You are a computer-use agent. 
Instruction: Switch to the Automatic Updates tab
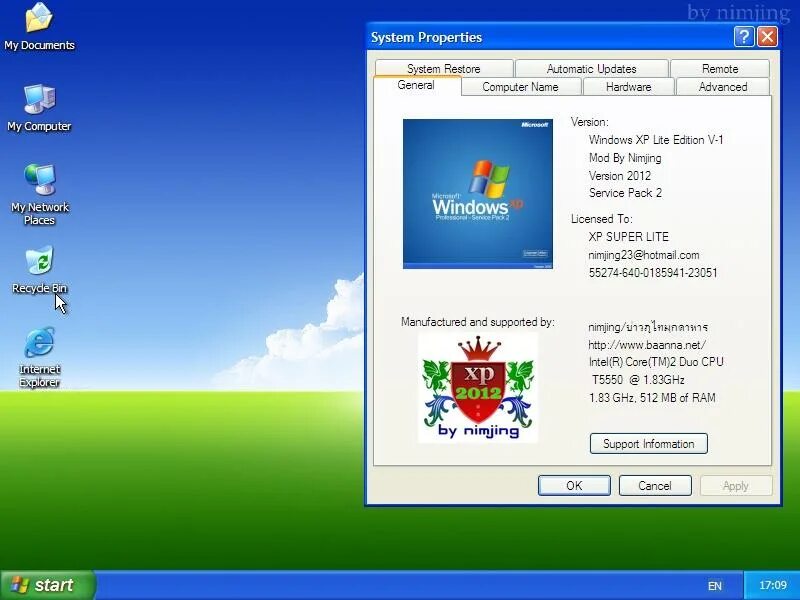[x=591, y=68]
